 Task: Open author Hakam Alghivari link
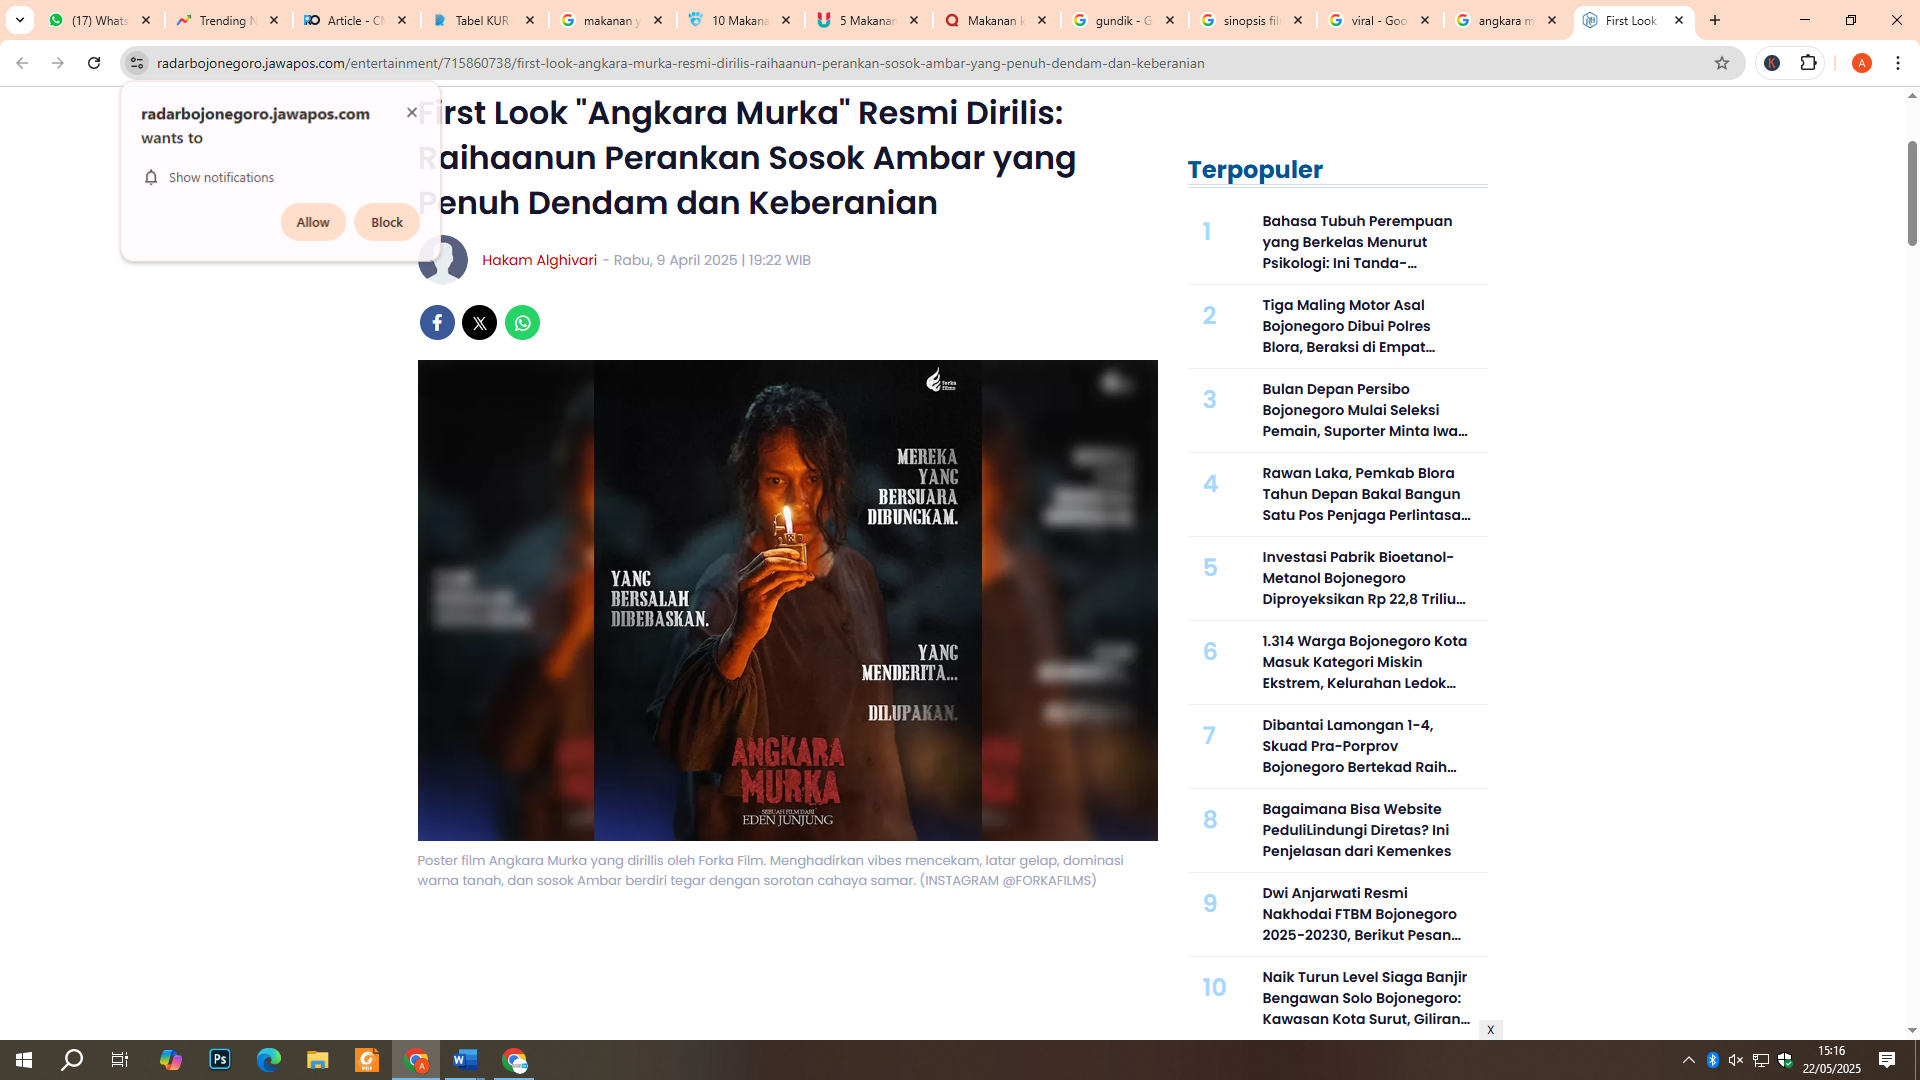539,260
